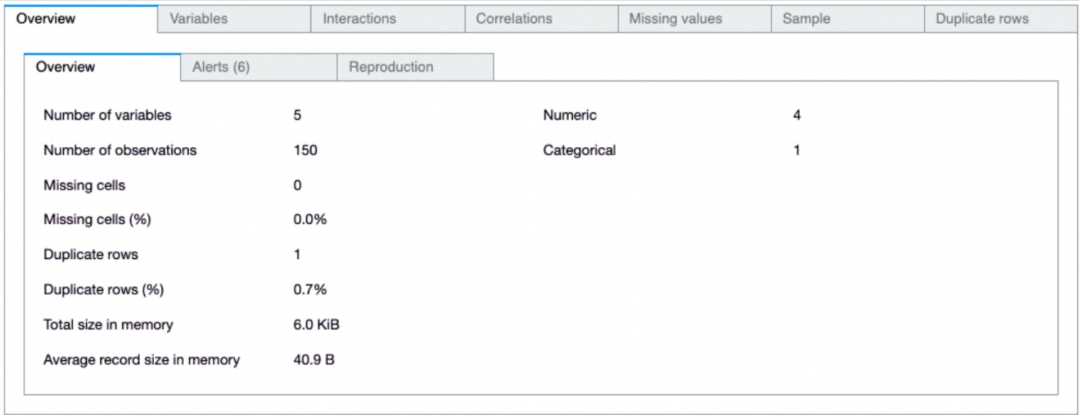
Task: Select the Sample tab
Action: 806,19
